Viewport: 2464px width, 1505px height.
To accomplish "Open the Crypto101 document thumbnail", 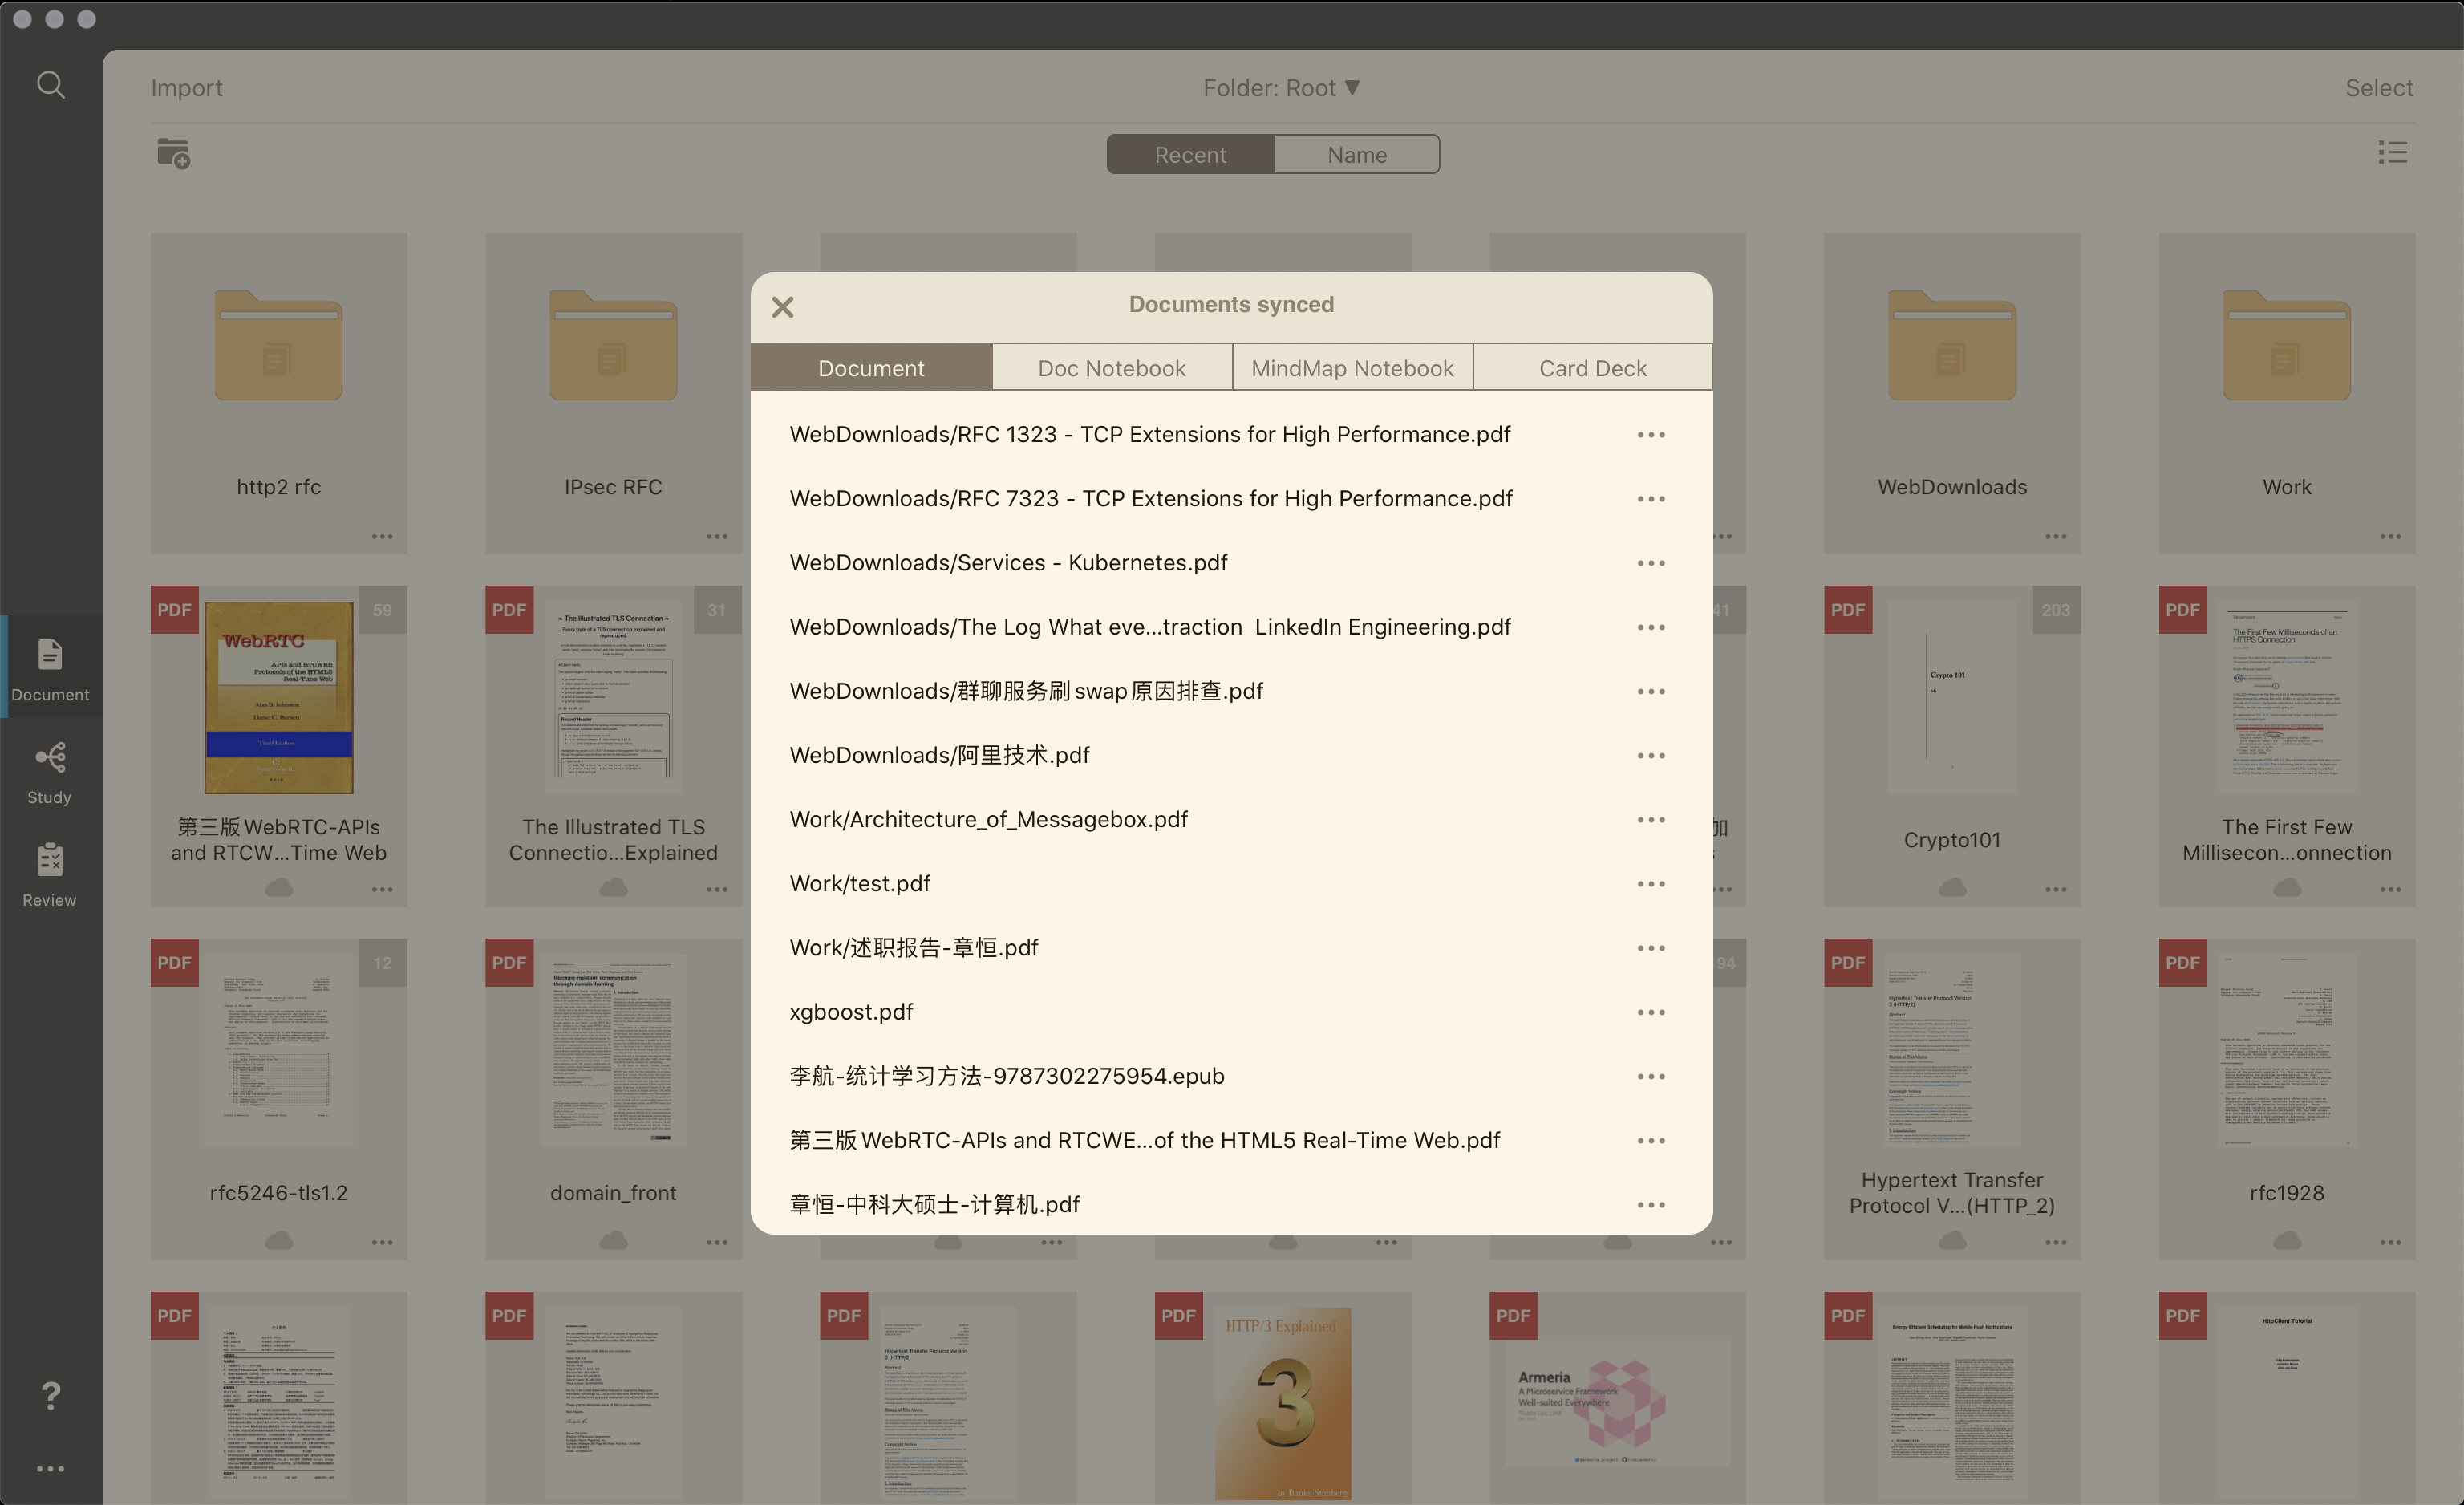I will click(x=1952, y=697).
